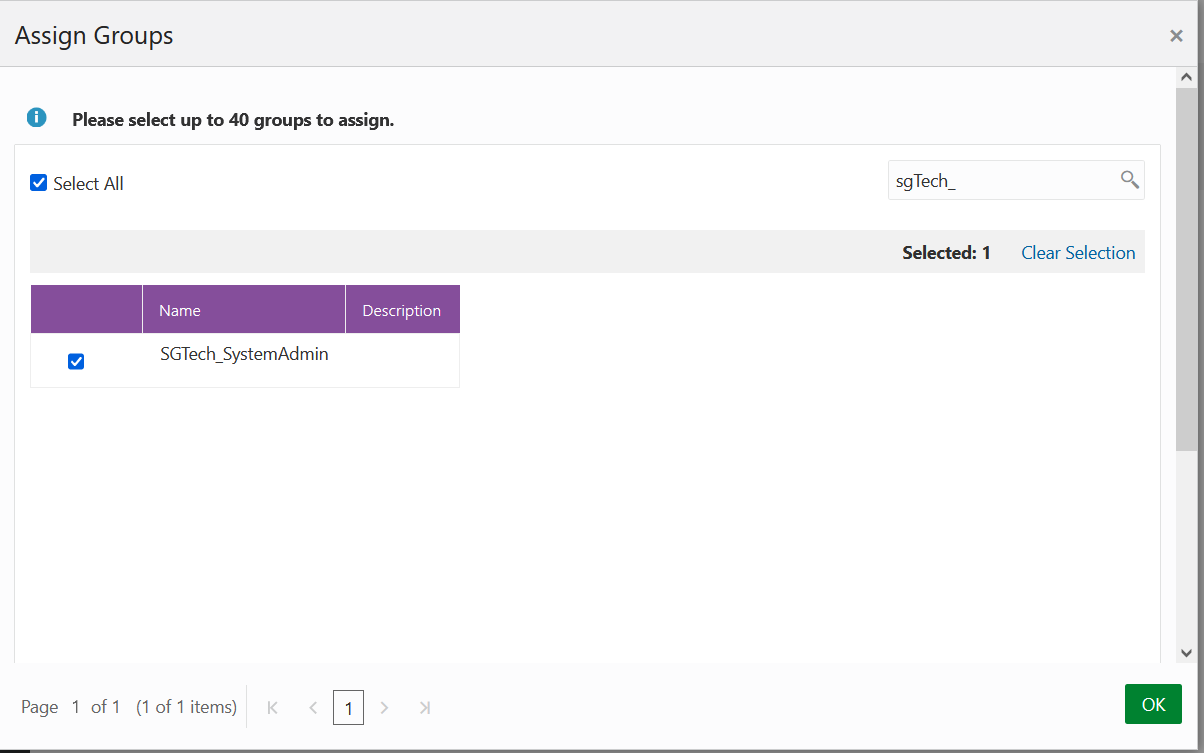Jump to last page arrow icon
The image size is (1204, 753).
425,707
